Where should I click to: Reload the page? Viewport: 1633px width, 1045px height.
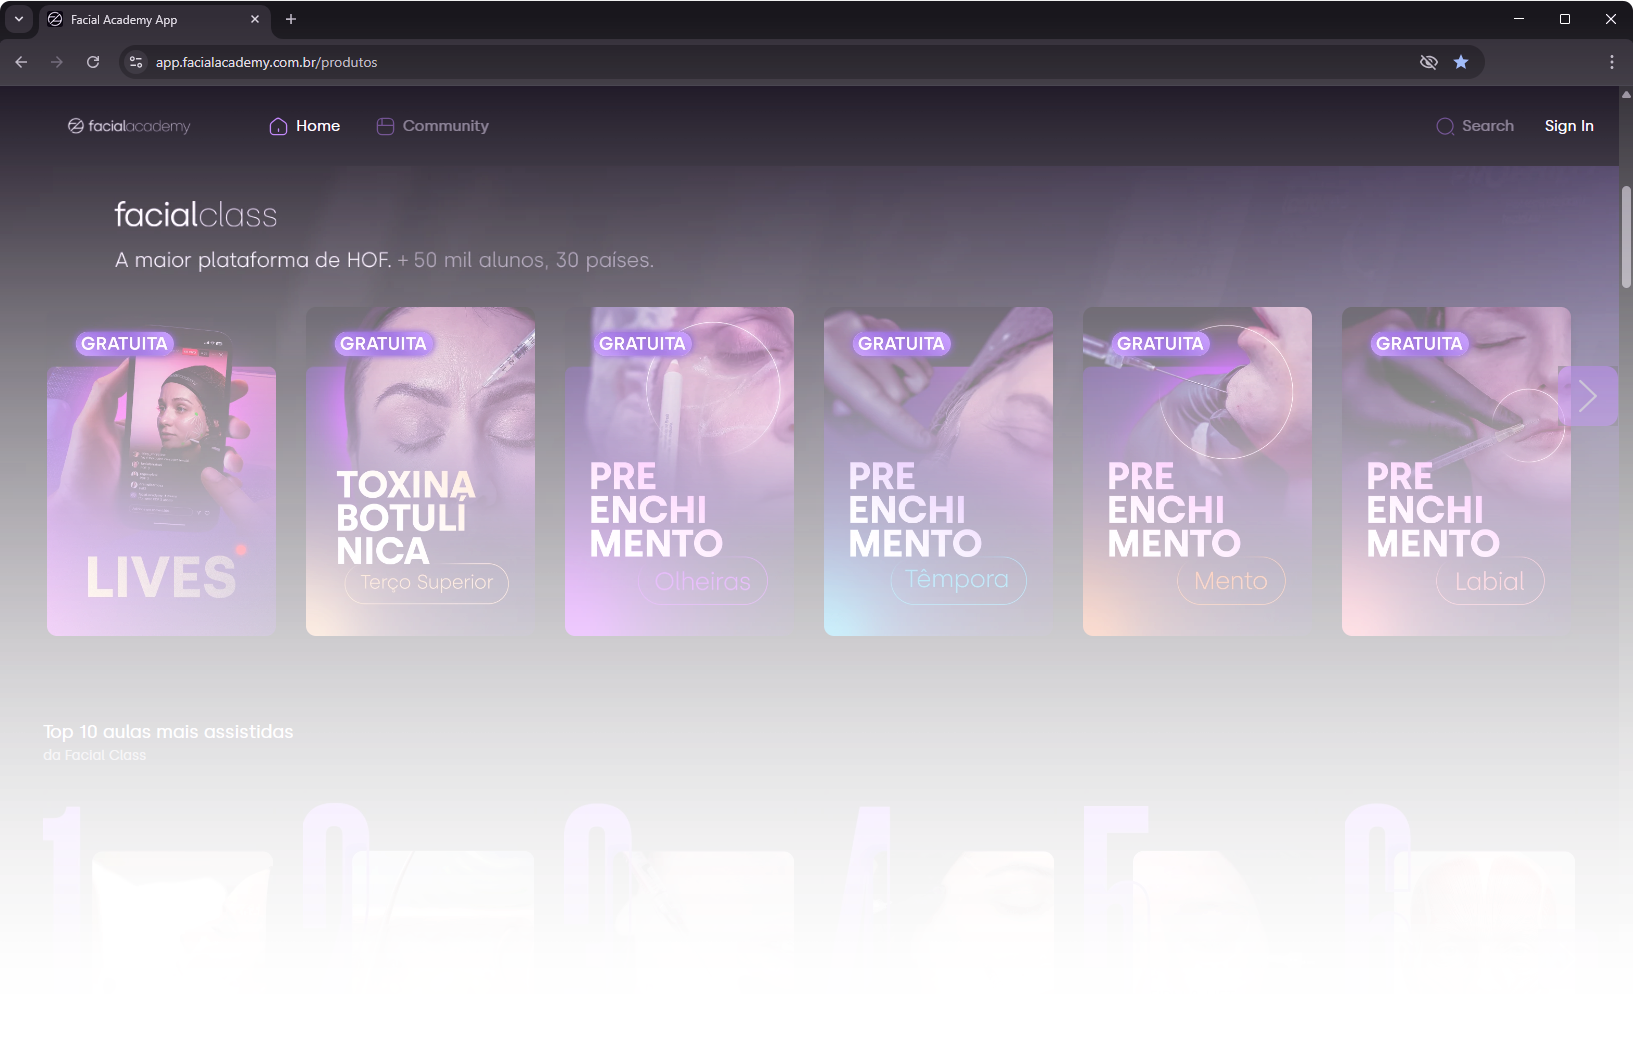point(93,62)
